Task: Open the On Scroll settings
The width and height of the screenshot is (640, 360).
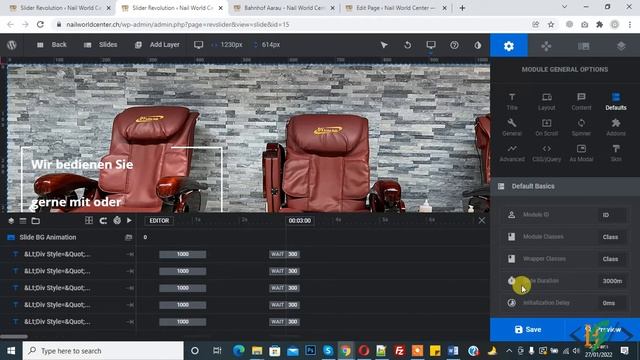Action: point(547,127)
